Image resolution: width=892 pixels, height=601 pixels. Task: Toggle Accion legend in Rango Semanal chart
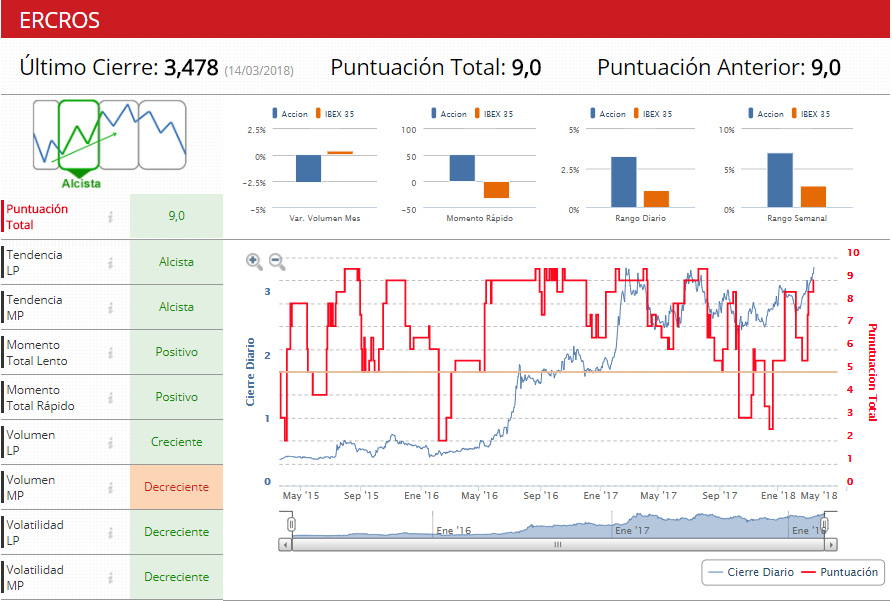click(766, 114)
